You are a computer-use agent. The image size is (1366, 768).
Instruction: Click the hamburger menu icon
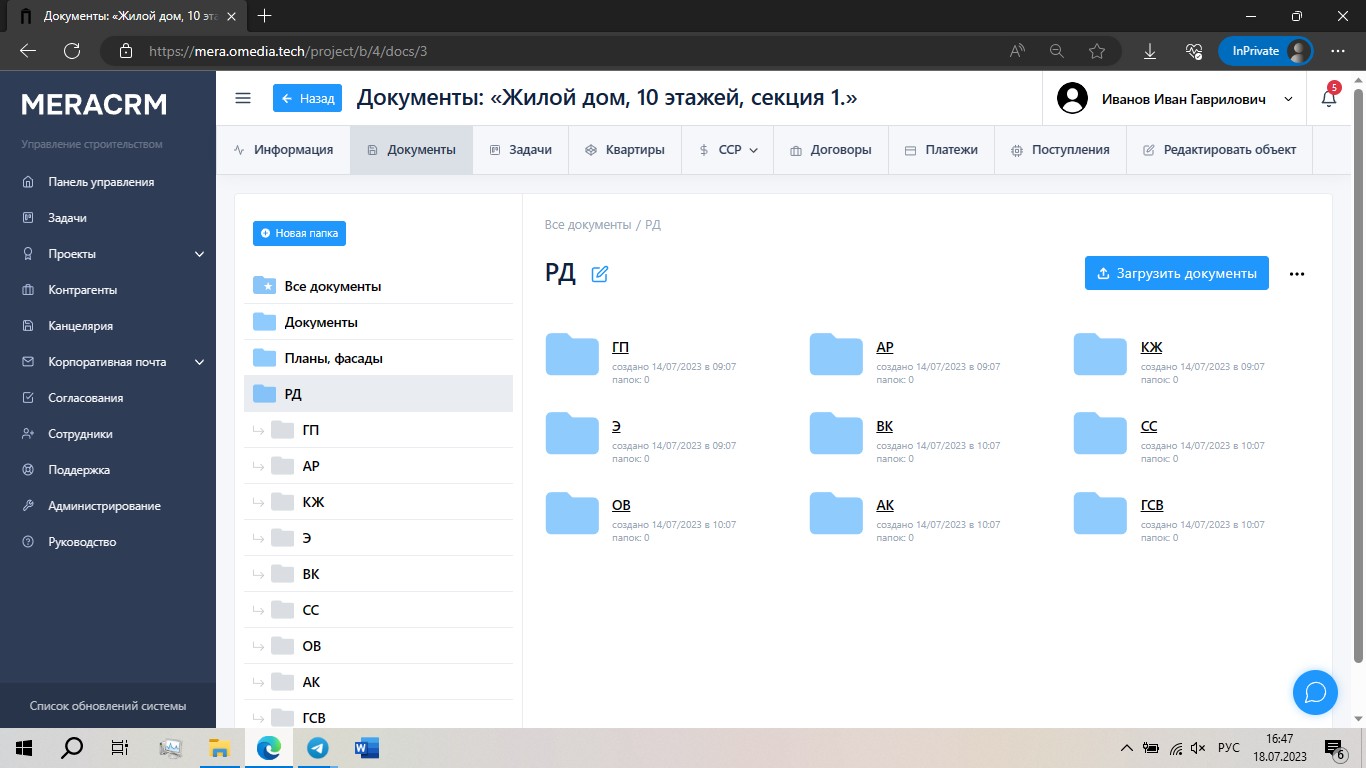tap(242, 98)
